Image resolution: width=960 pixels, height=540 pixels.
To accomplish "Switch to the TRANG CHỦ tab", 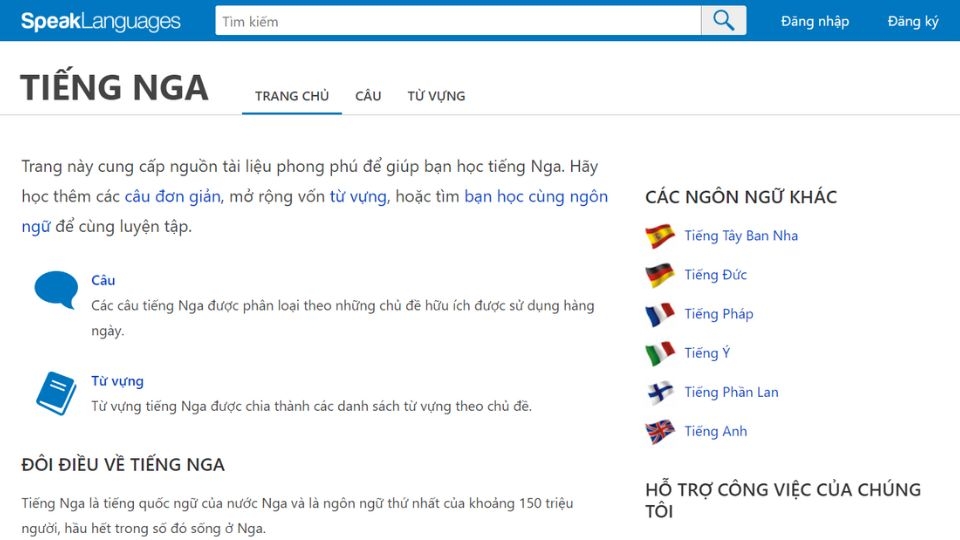I will coord(292,96).
